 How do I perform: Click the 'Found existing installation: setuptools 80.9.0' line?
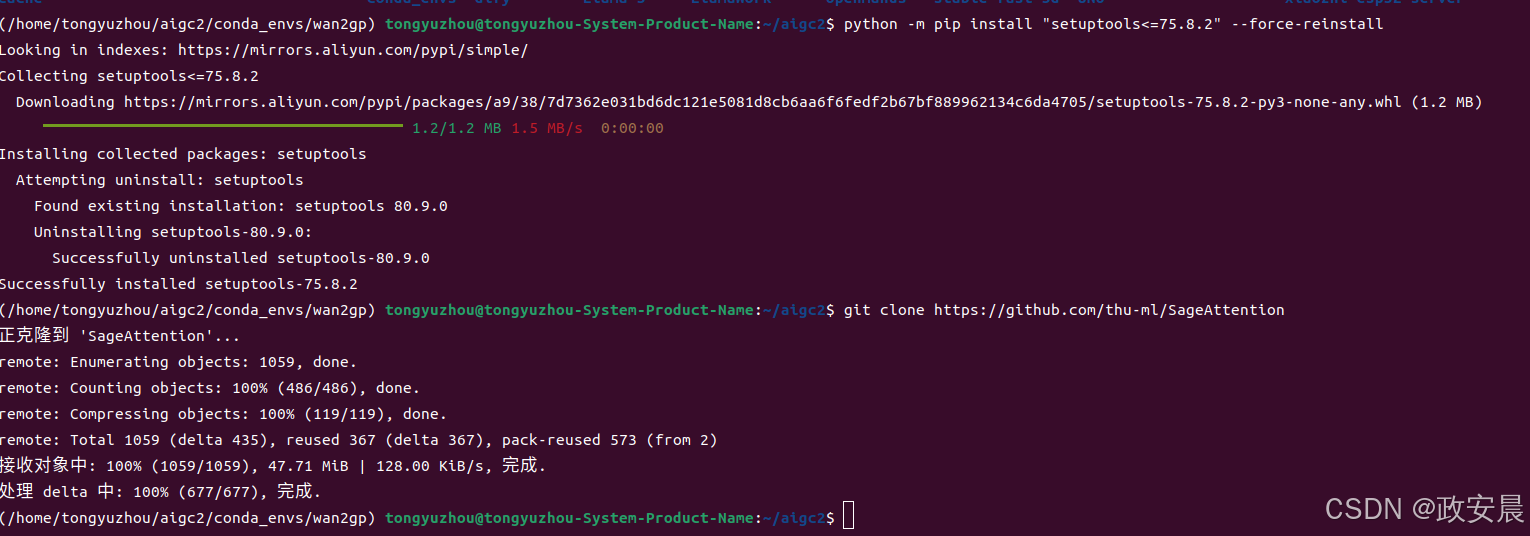click(x=240, y=206)
